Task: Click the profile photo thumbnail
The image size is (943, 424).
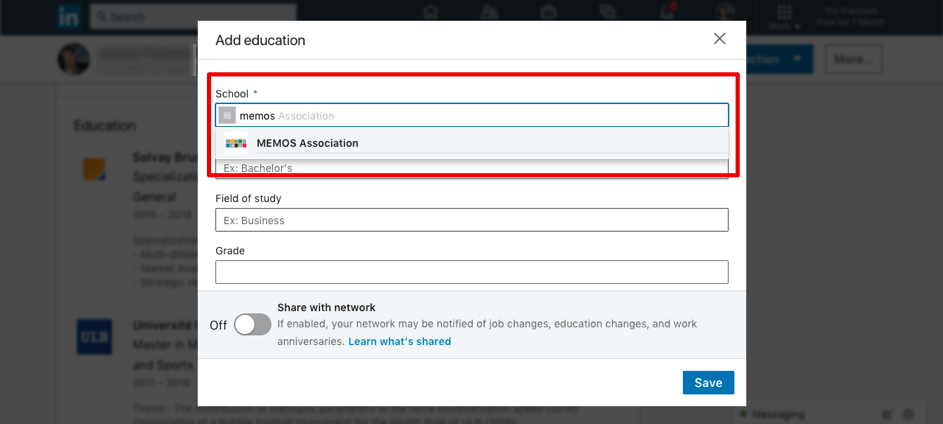Action: coord(73,59)
